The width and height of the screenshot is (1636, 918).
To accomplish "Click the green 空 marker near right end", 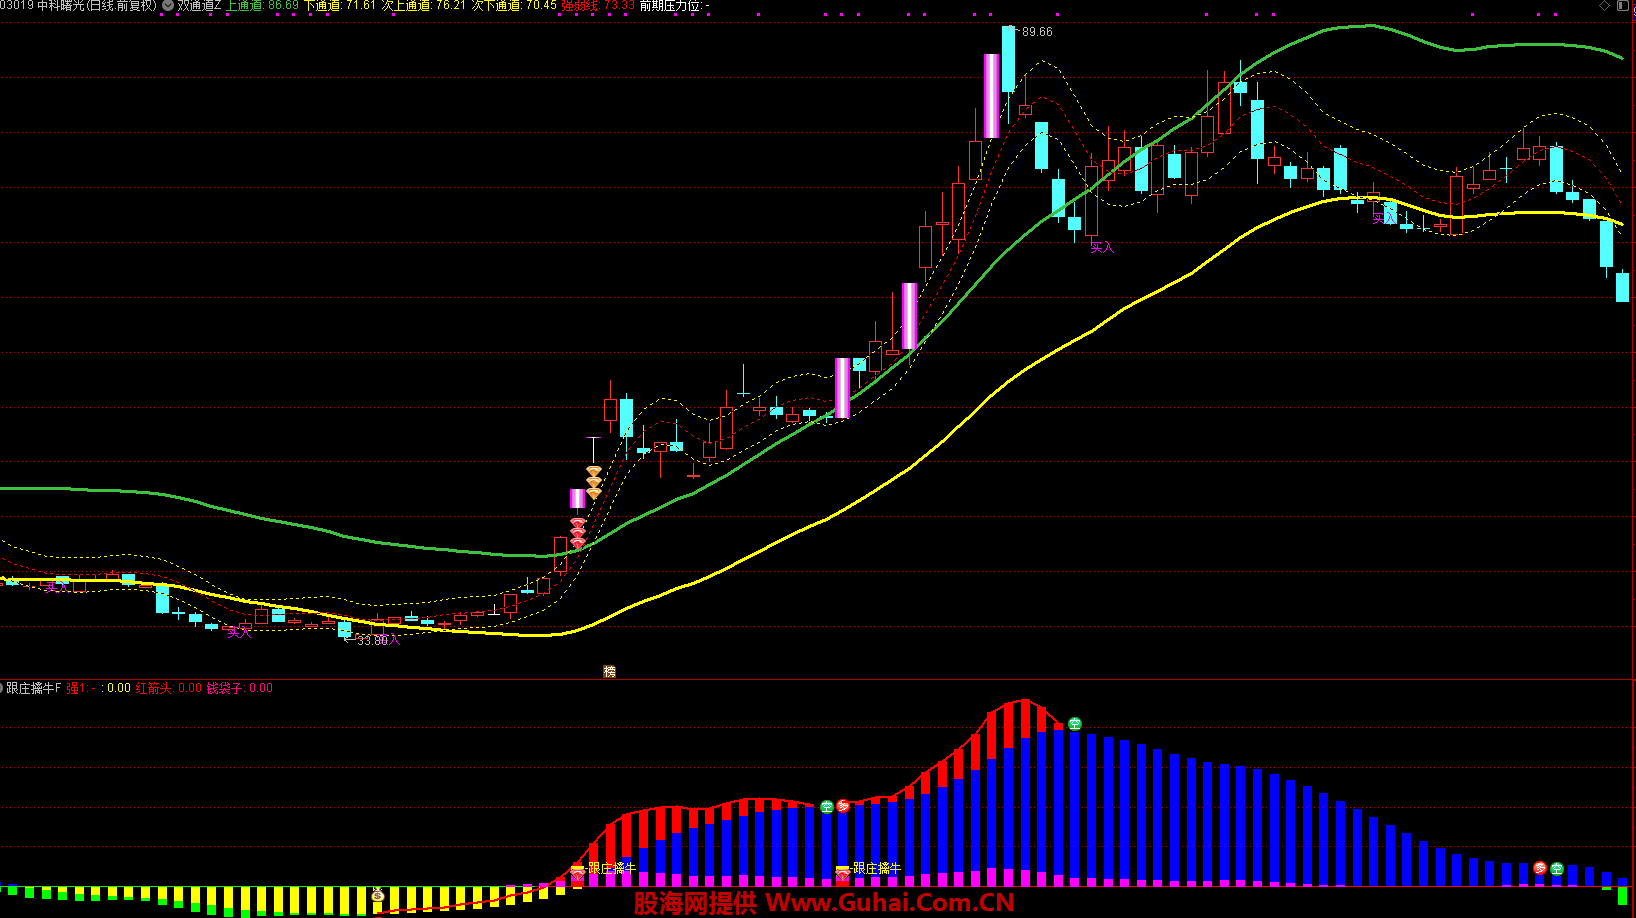I will pyautogui.click(x=1557, y=868).
